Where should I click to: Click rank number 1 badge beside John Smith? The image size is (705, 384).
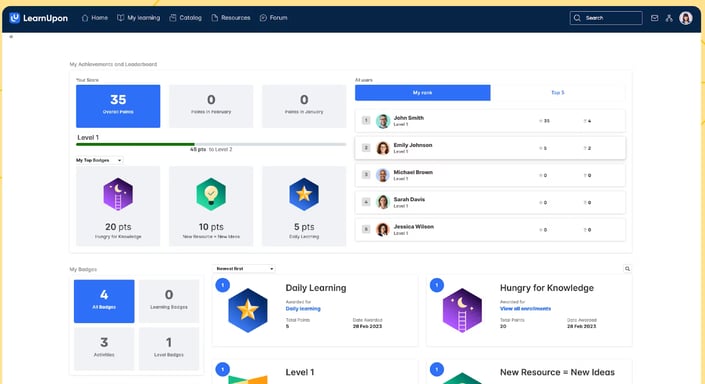(366, 121)
